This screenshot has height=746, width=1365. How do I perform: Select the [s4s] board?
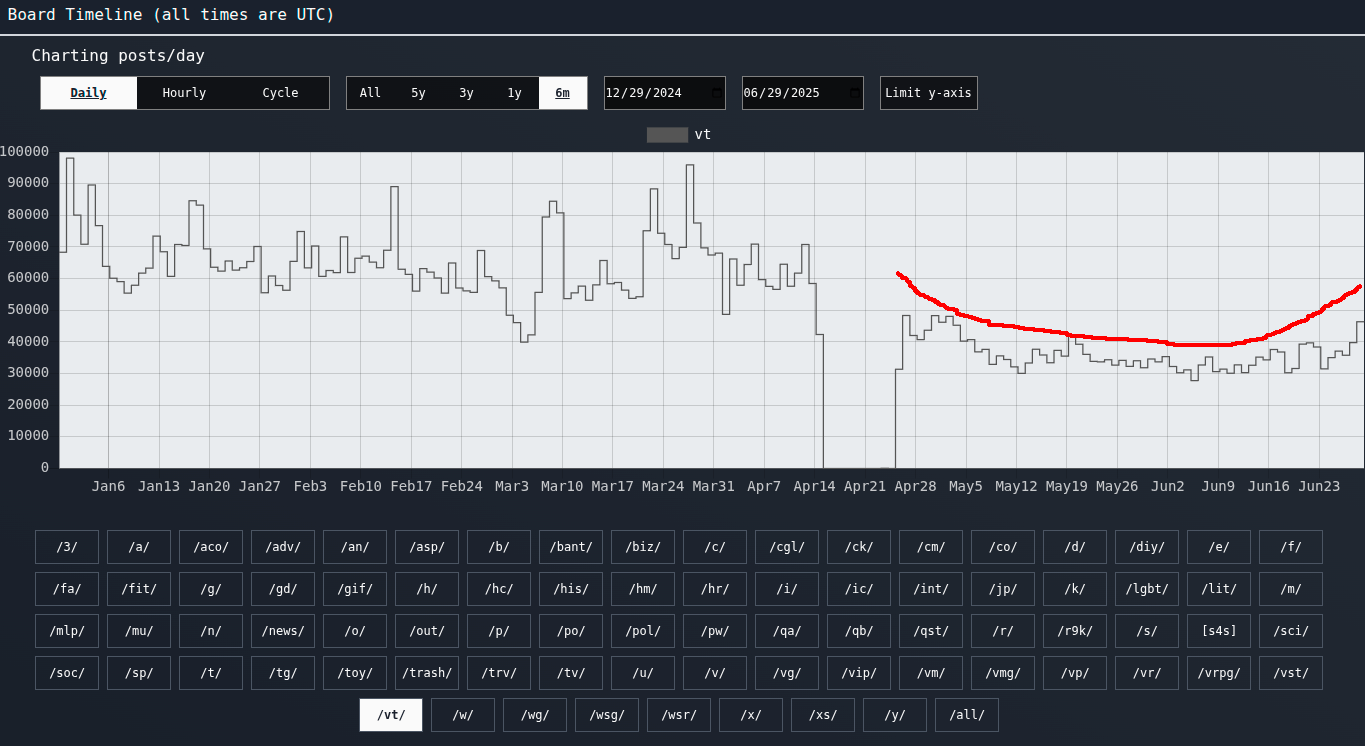coord(1219,631)
